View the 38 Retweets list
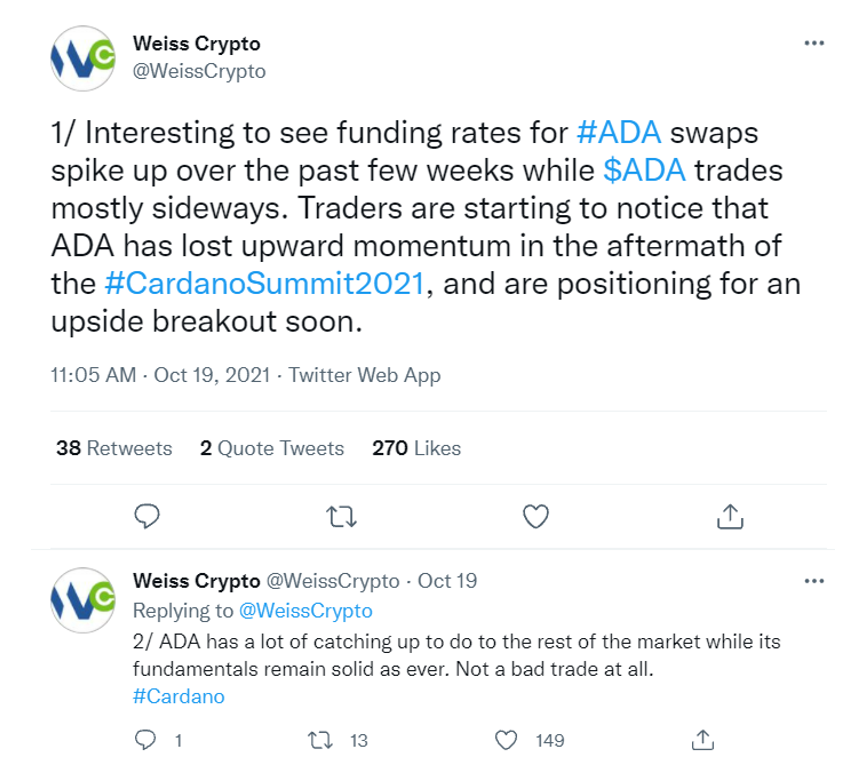Screen dimensions: 857x759 click(x=114, y=448)
